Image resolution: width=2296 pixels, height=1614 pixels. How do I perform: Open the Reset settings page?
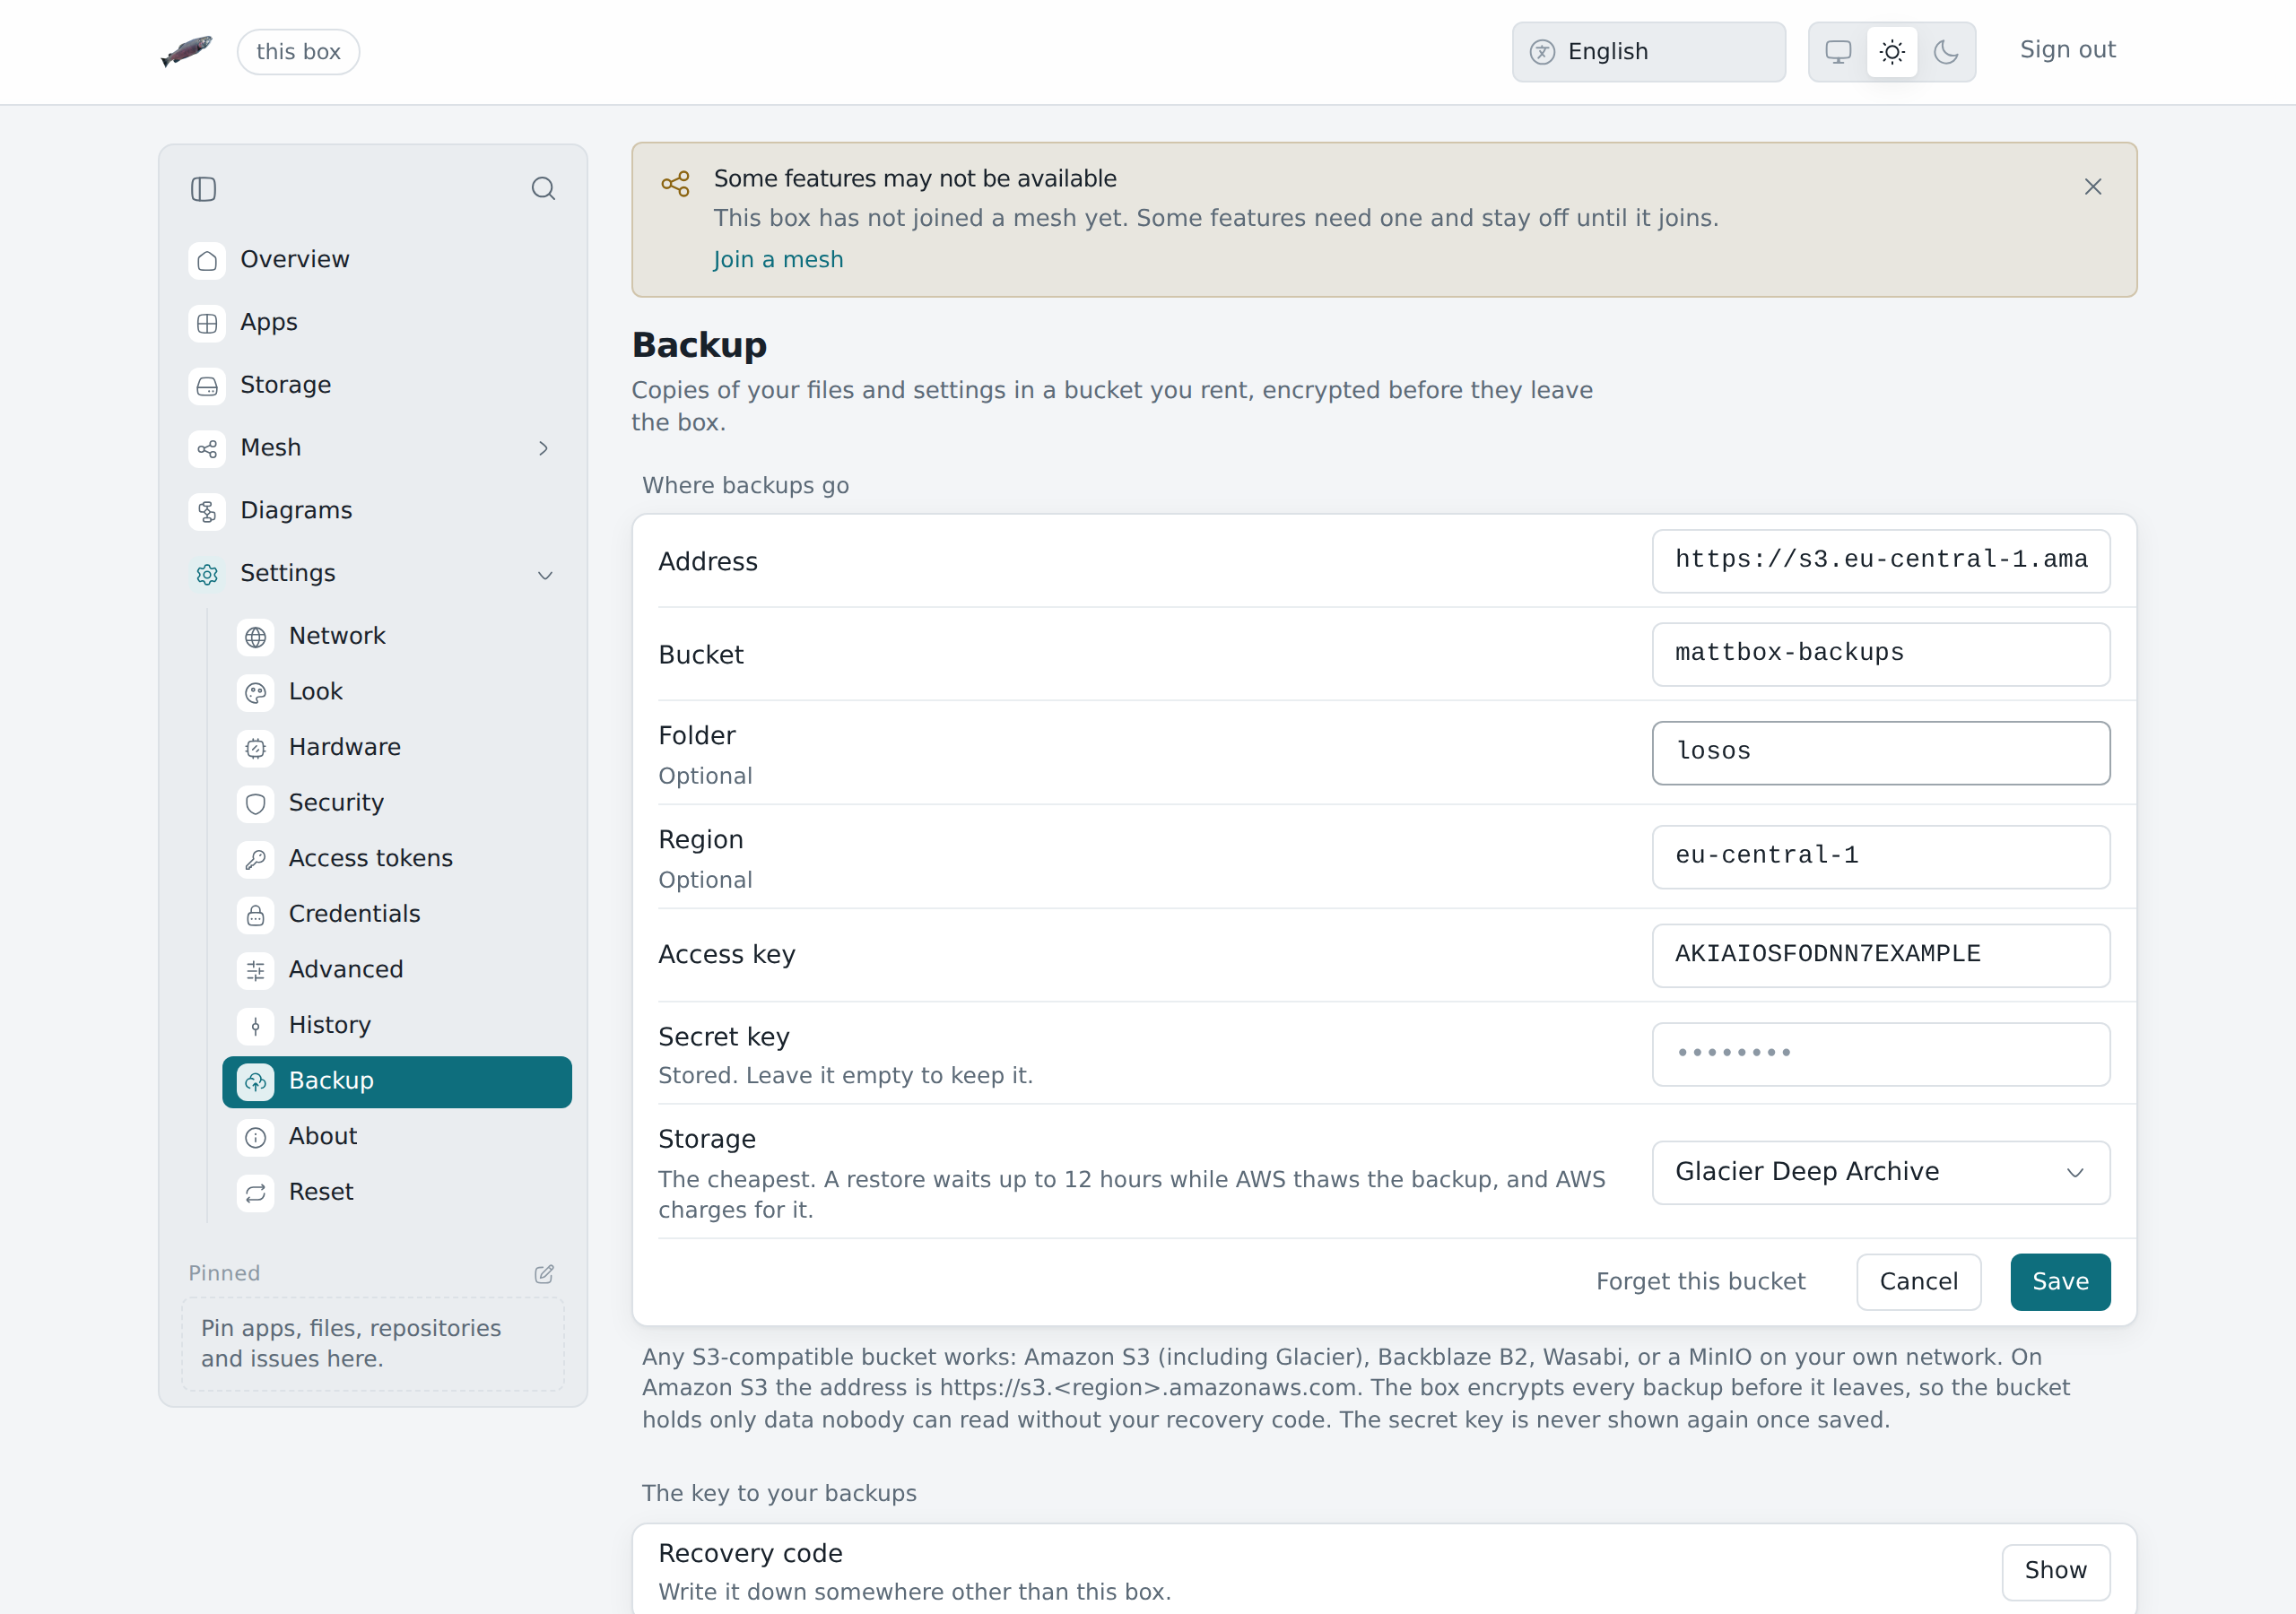397,1192
